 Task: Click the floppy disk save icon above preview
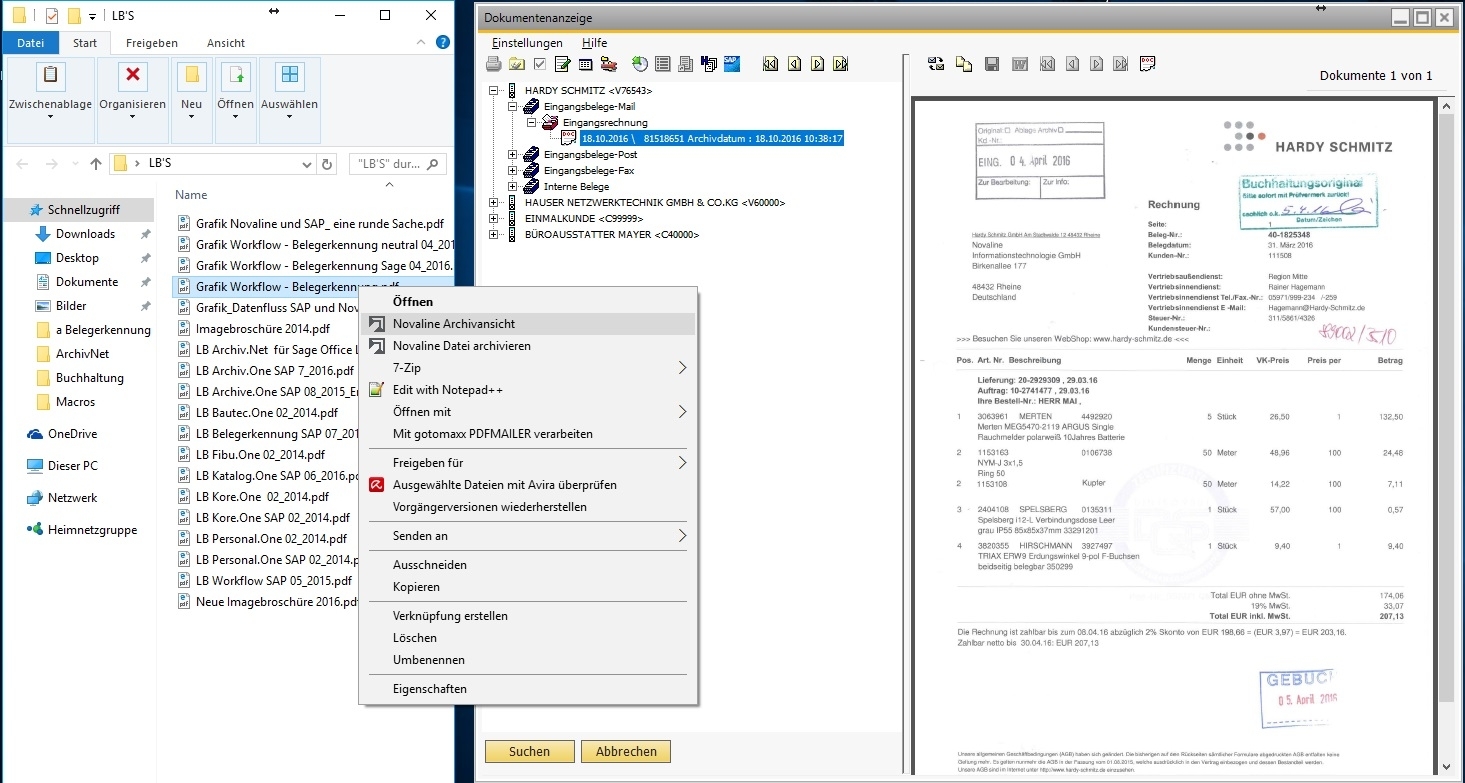pyautogui.click(x=992, y=64)
